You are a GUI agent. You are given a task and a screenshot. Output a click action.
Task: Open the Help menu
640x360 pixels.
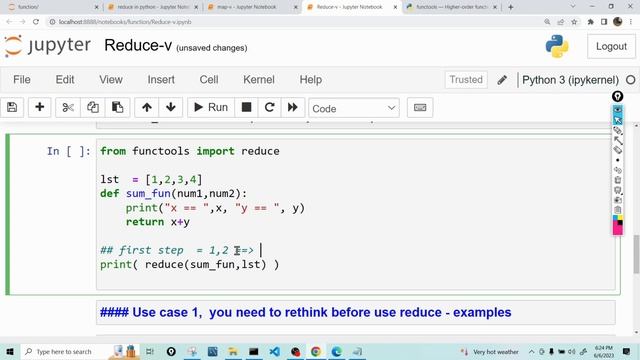point(311,80)
